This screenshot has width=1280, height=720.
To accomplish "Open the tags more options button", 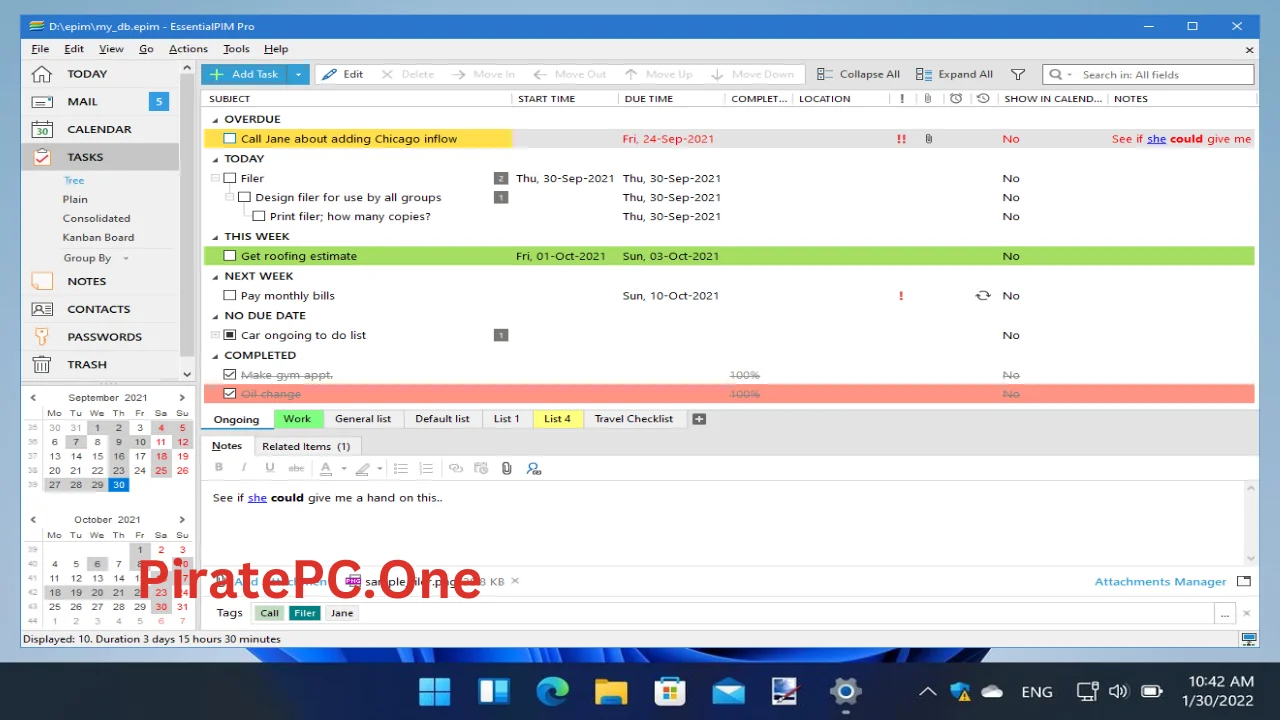I will (x=1225, y=613).
